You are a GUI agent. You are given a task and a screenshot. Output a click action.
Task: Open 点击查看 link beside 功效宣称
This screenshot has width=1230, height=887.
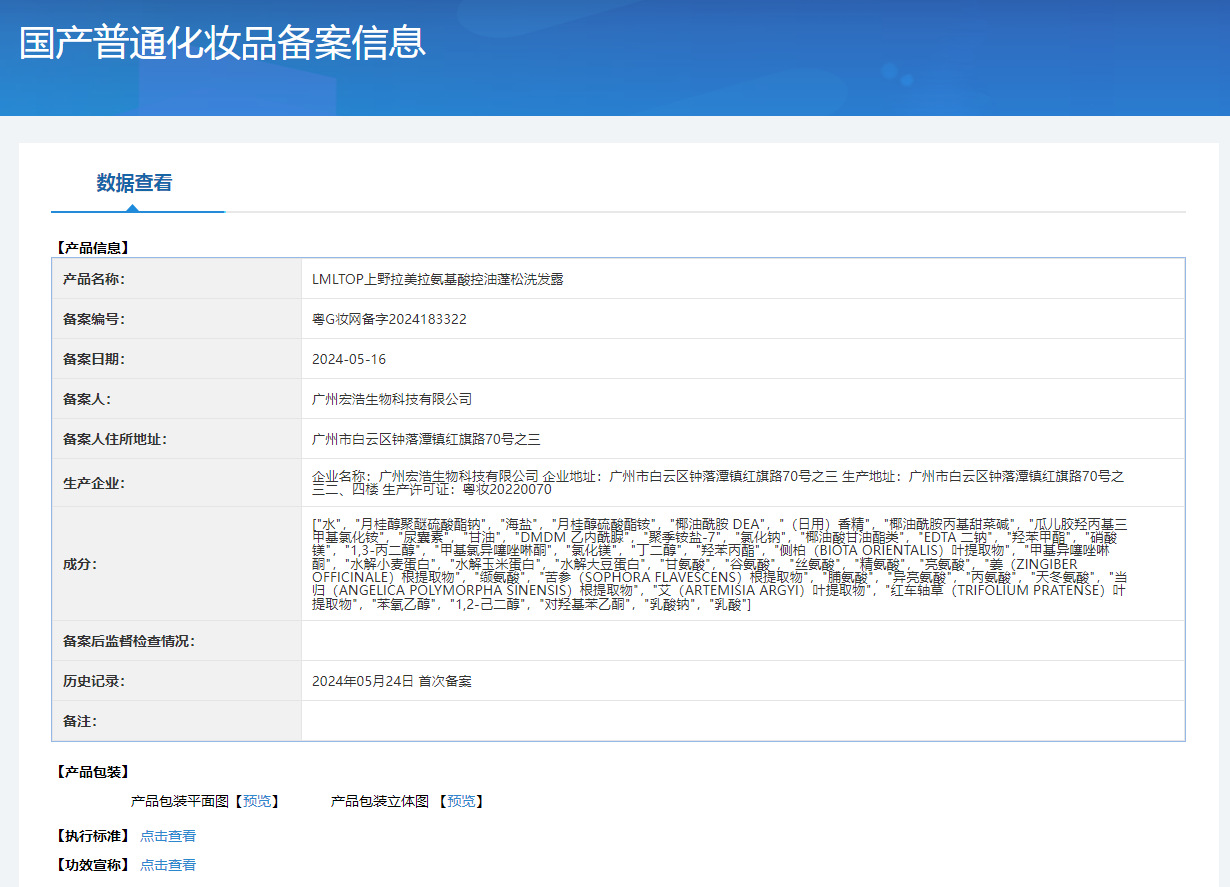coord(168,865)
